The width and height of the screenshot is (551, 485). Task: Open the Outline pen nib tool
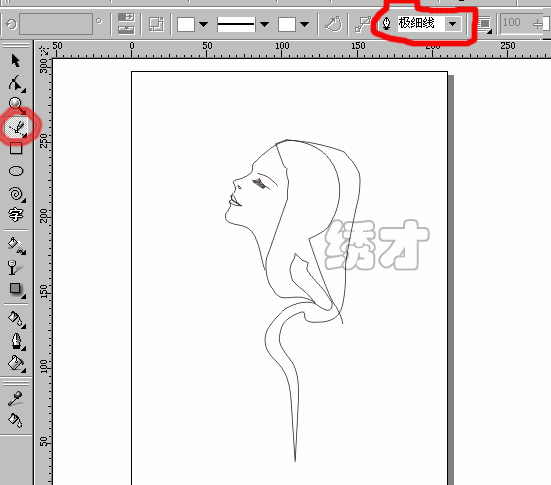pos(16,341)
